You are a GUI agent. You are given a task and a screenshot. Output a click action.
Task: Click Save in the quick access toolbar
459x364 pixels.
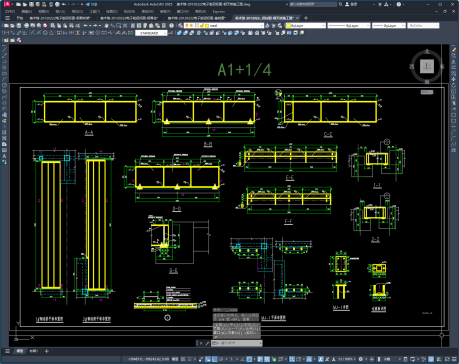click(31, 4)
